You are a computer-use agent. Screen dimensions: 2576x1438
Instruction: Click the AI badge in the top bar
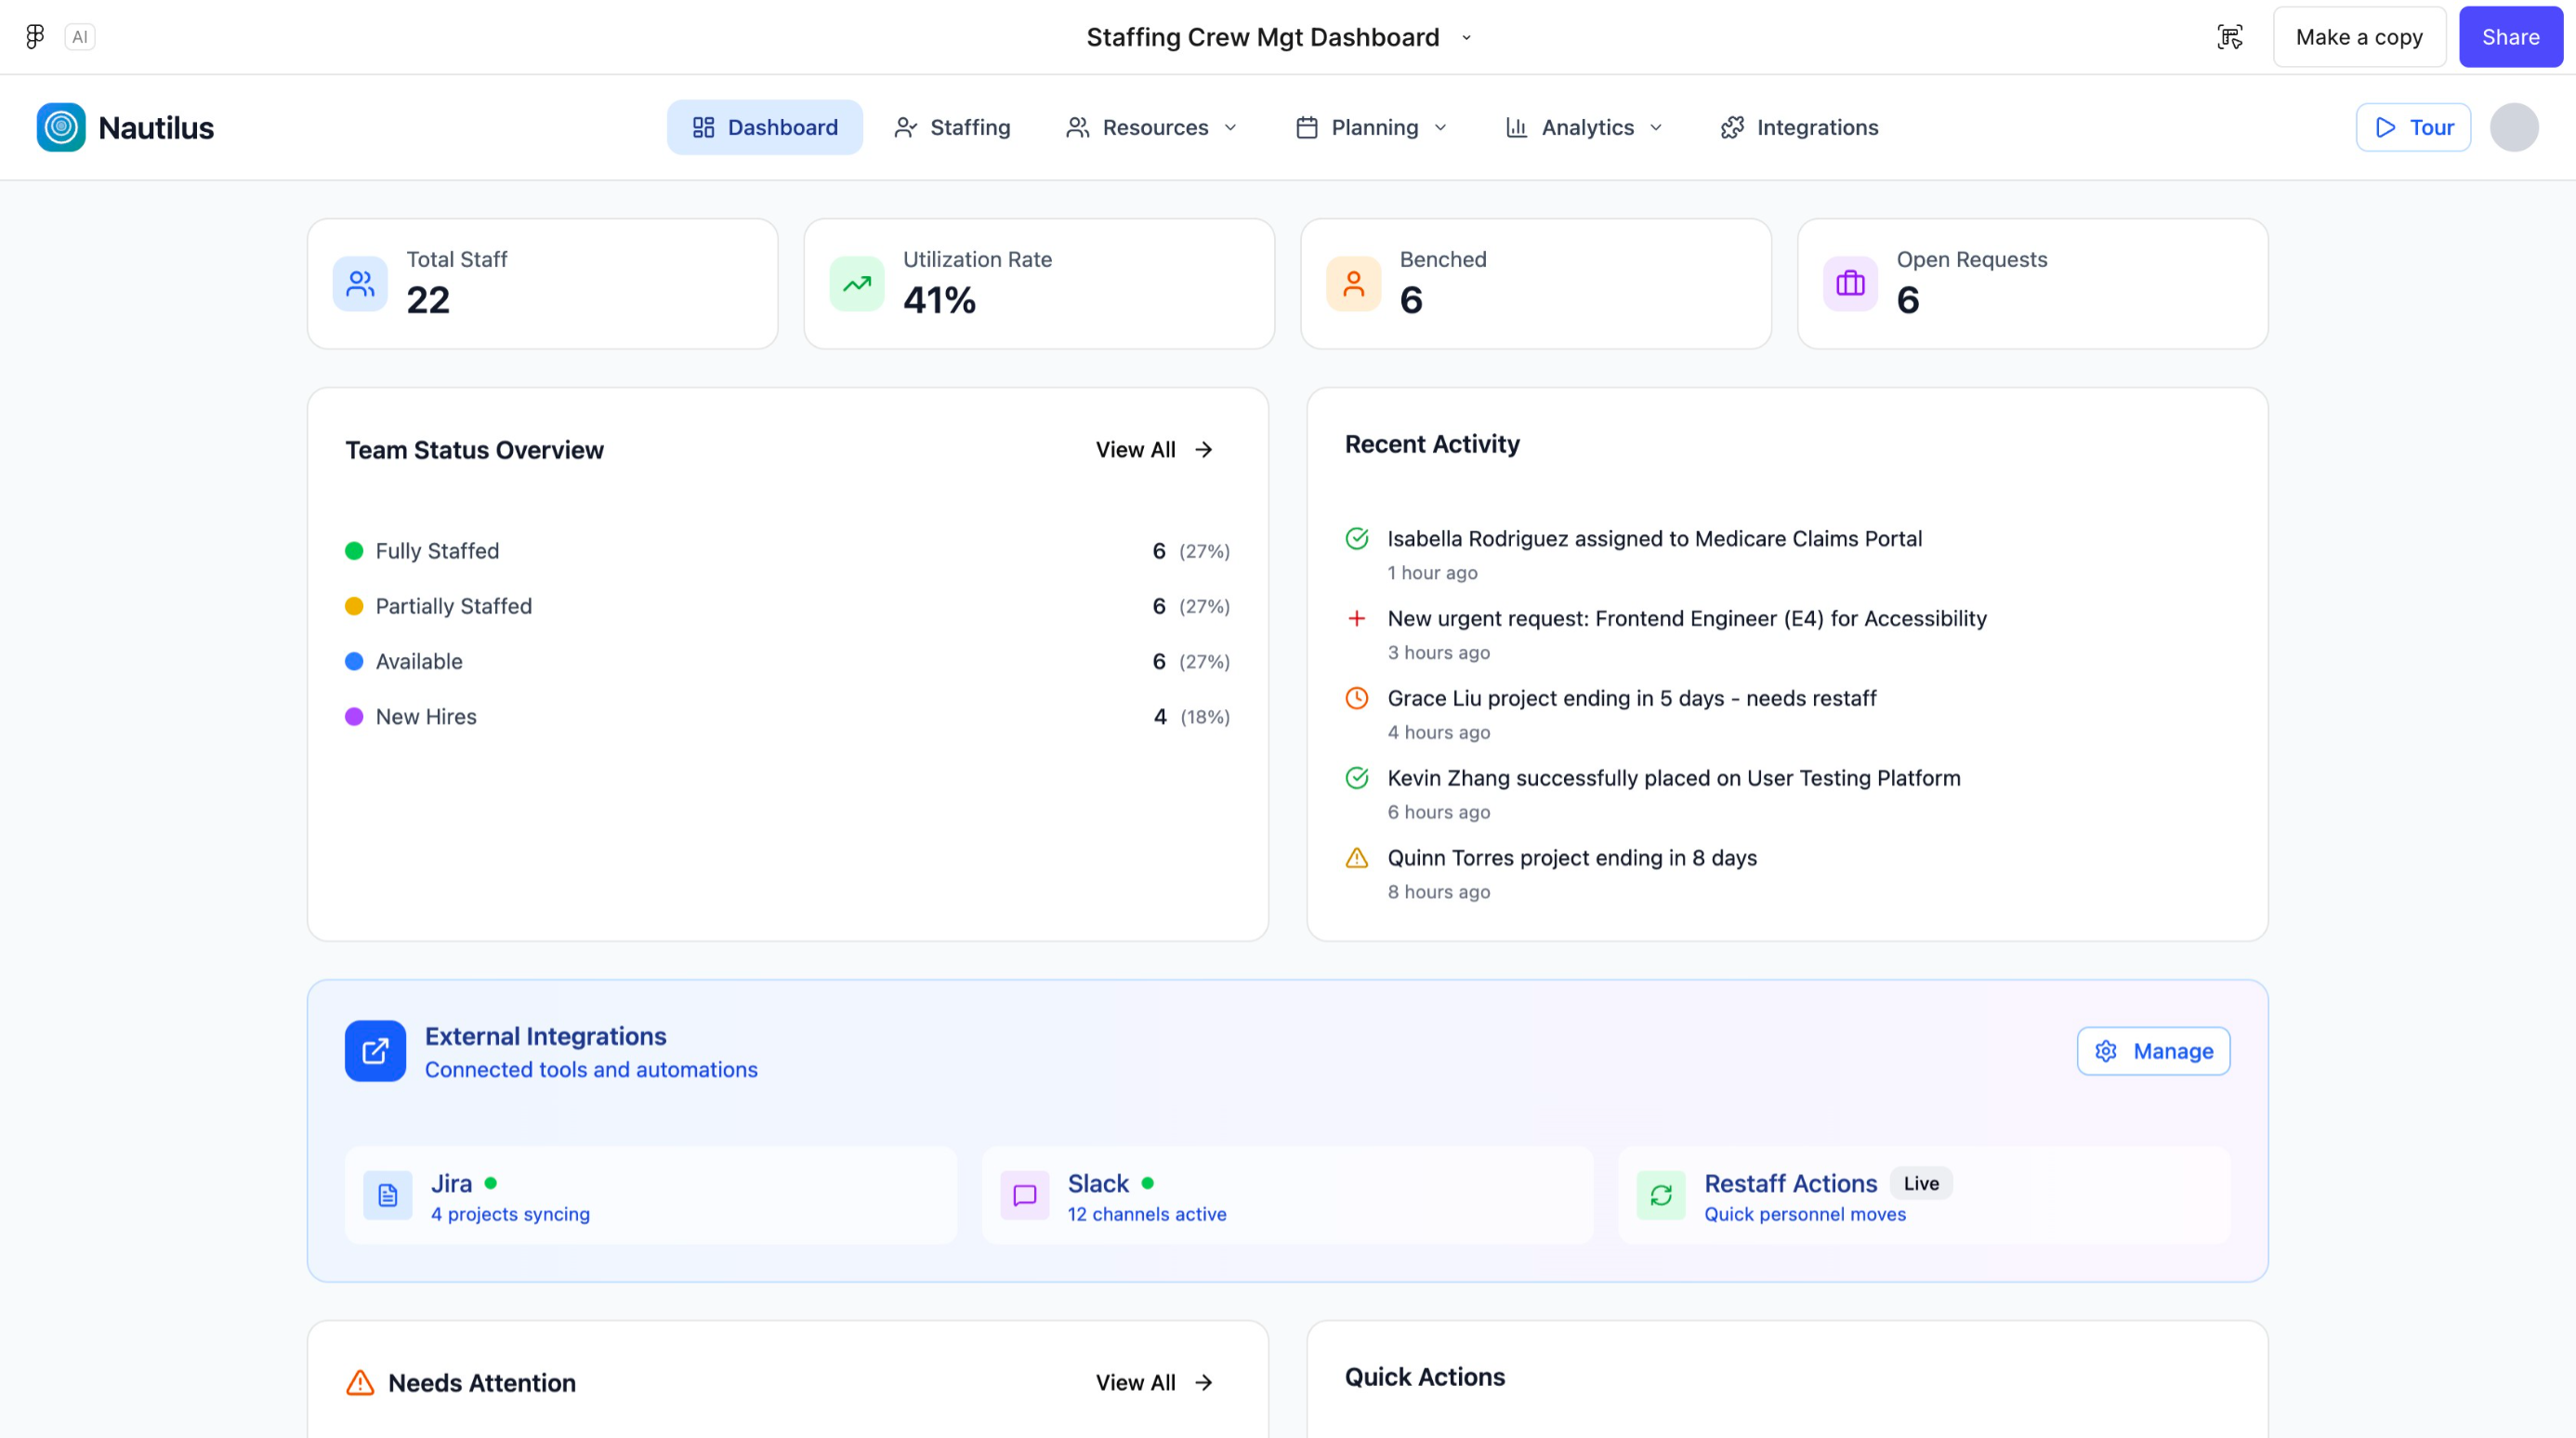tap(80, 36)
